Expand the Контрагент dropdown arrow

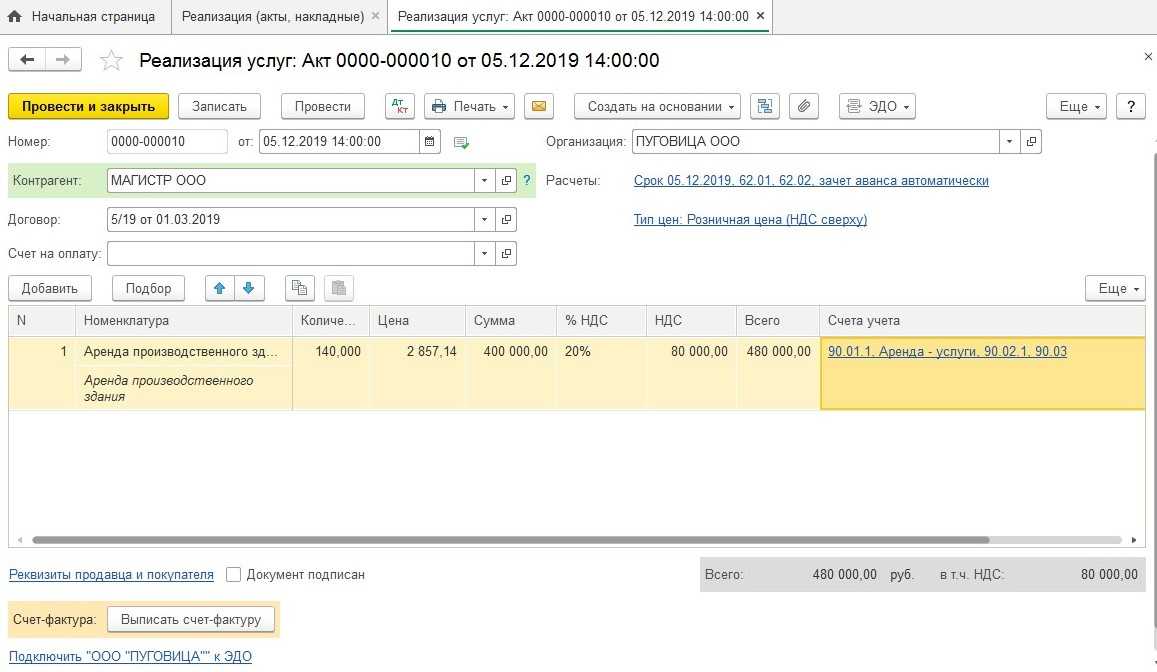[484, 181]
